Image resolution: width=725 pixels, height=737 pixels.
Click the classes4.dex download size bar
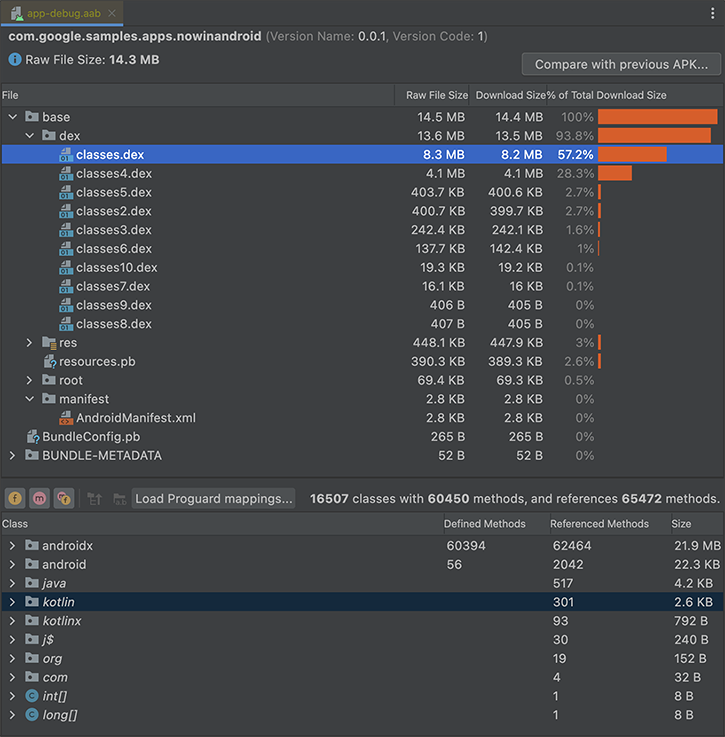[x=615, y=174]
